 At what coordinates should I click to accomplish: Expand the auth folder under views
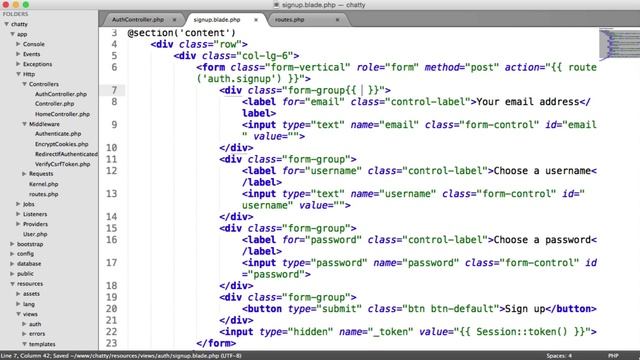coord(24,324)
